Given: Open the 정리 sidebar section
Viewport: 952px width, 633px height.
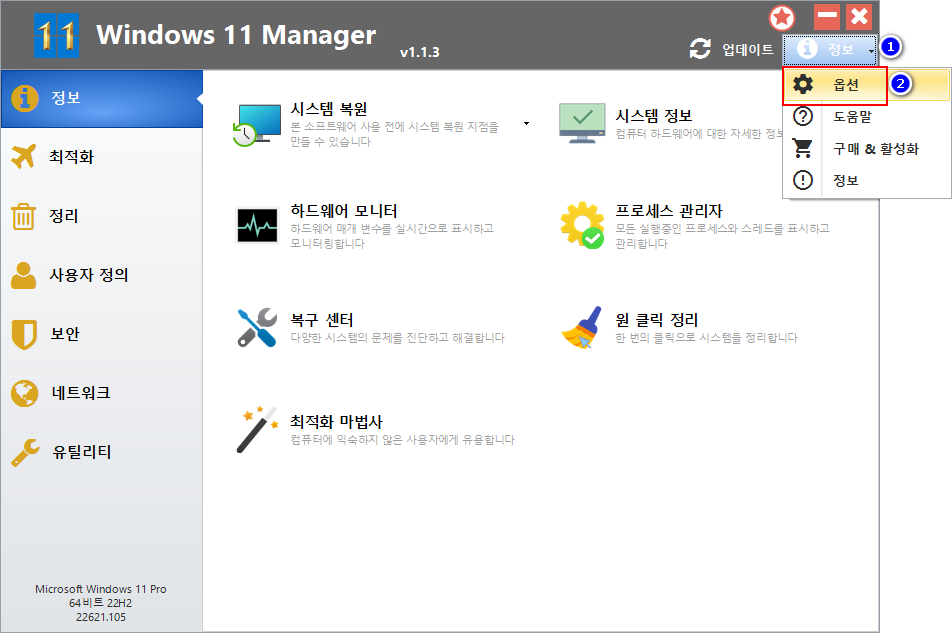Looking at the screenshot, I should tap(101, 215).
